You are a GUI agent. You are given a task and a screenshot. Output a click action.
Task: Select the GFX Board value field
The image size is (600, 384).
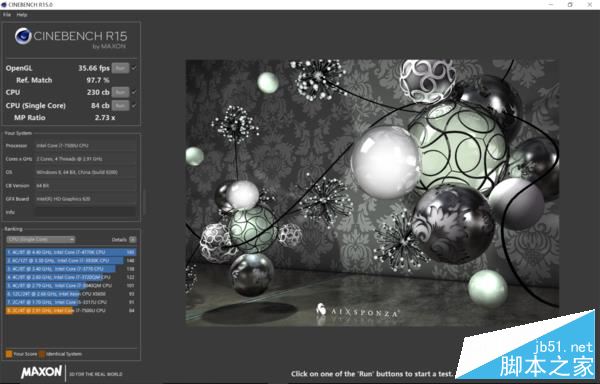tap(85, 199)
